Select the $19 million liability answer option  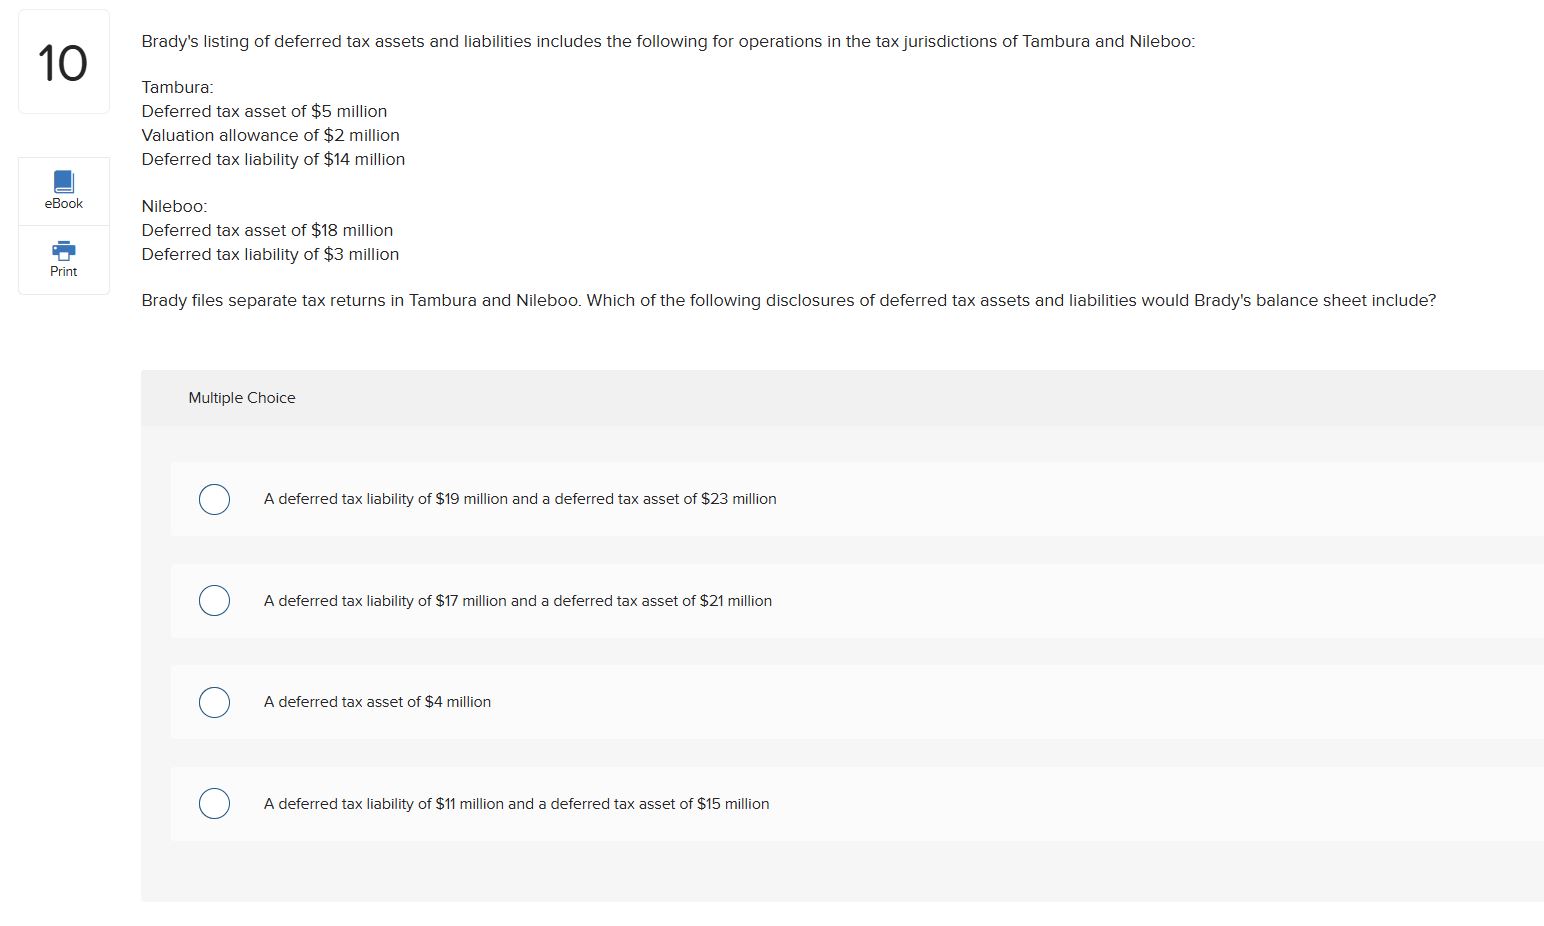[214, 499]
